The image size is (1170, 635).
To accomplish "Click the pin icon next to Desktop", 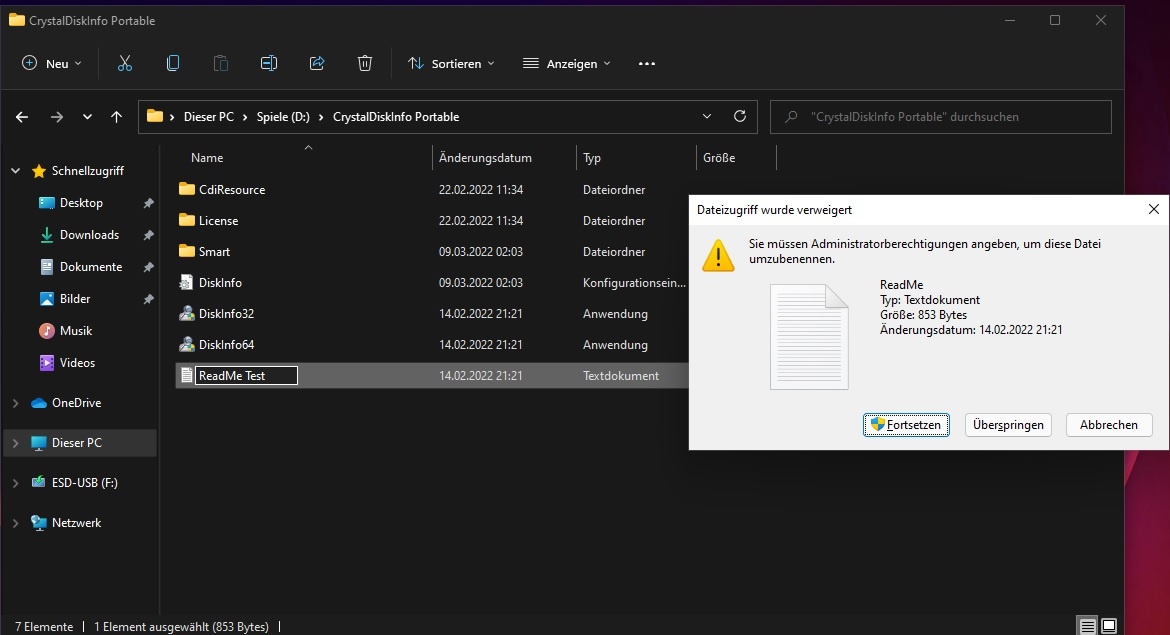I will click(x=148, y=203).
